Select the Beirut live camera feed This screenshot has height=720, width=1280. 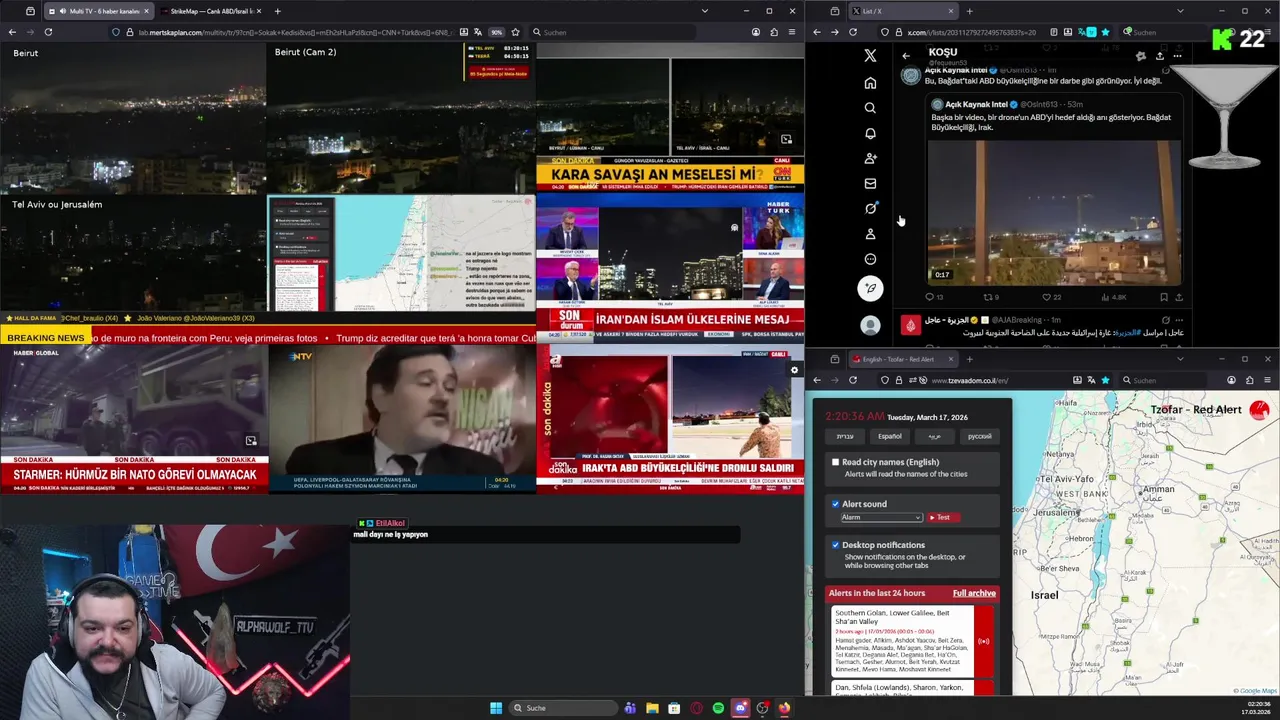click(133, 118)
